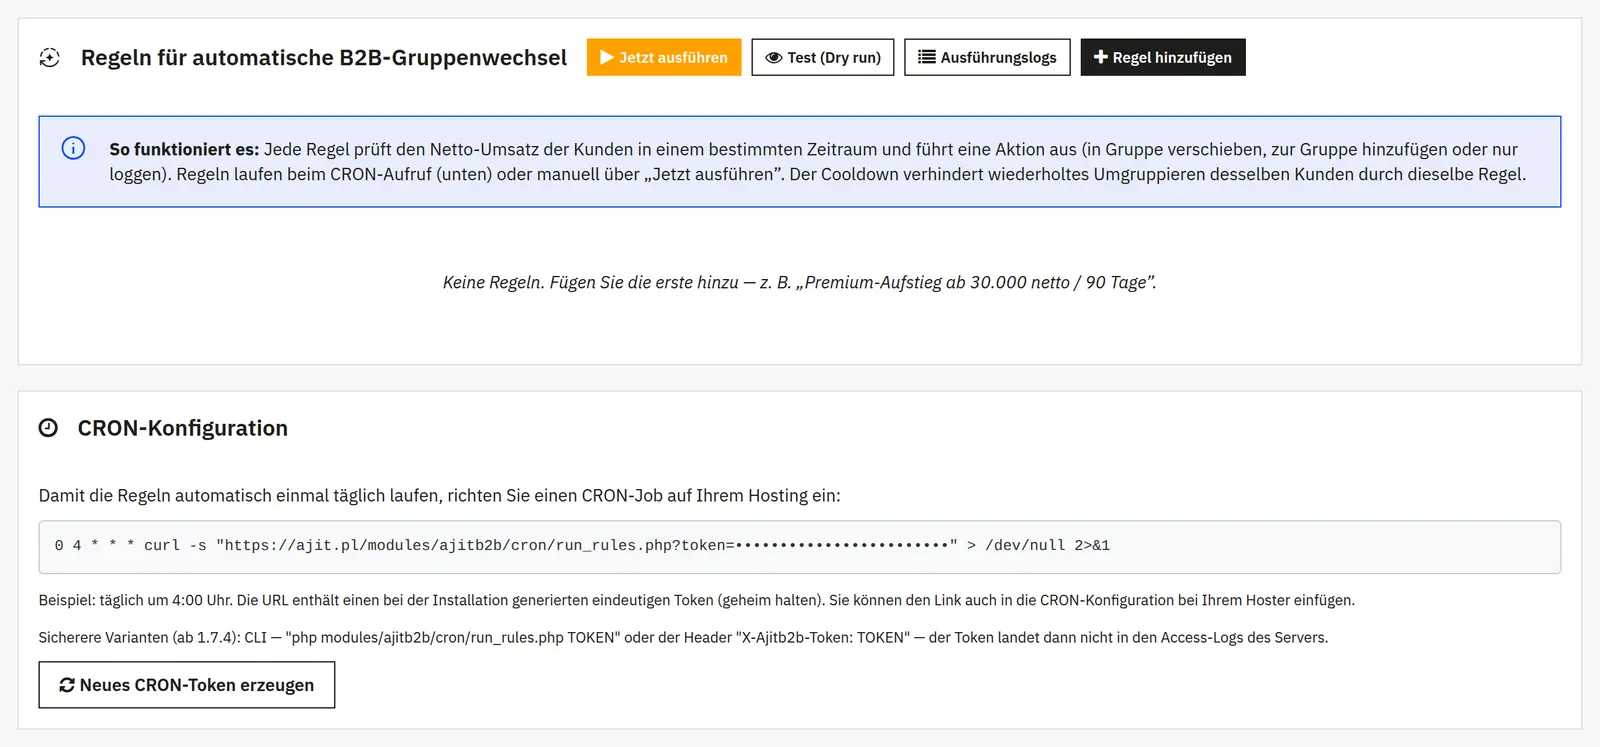1600x747 pixels.
Task: Click the line starting Sicherere Varianten (ab 1.7.4)
Action: [x=684, y=637]
